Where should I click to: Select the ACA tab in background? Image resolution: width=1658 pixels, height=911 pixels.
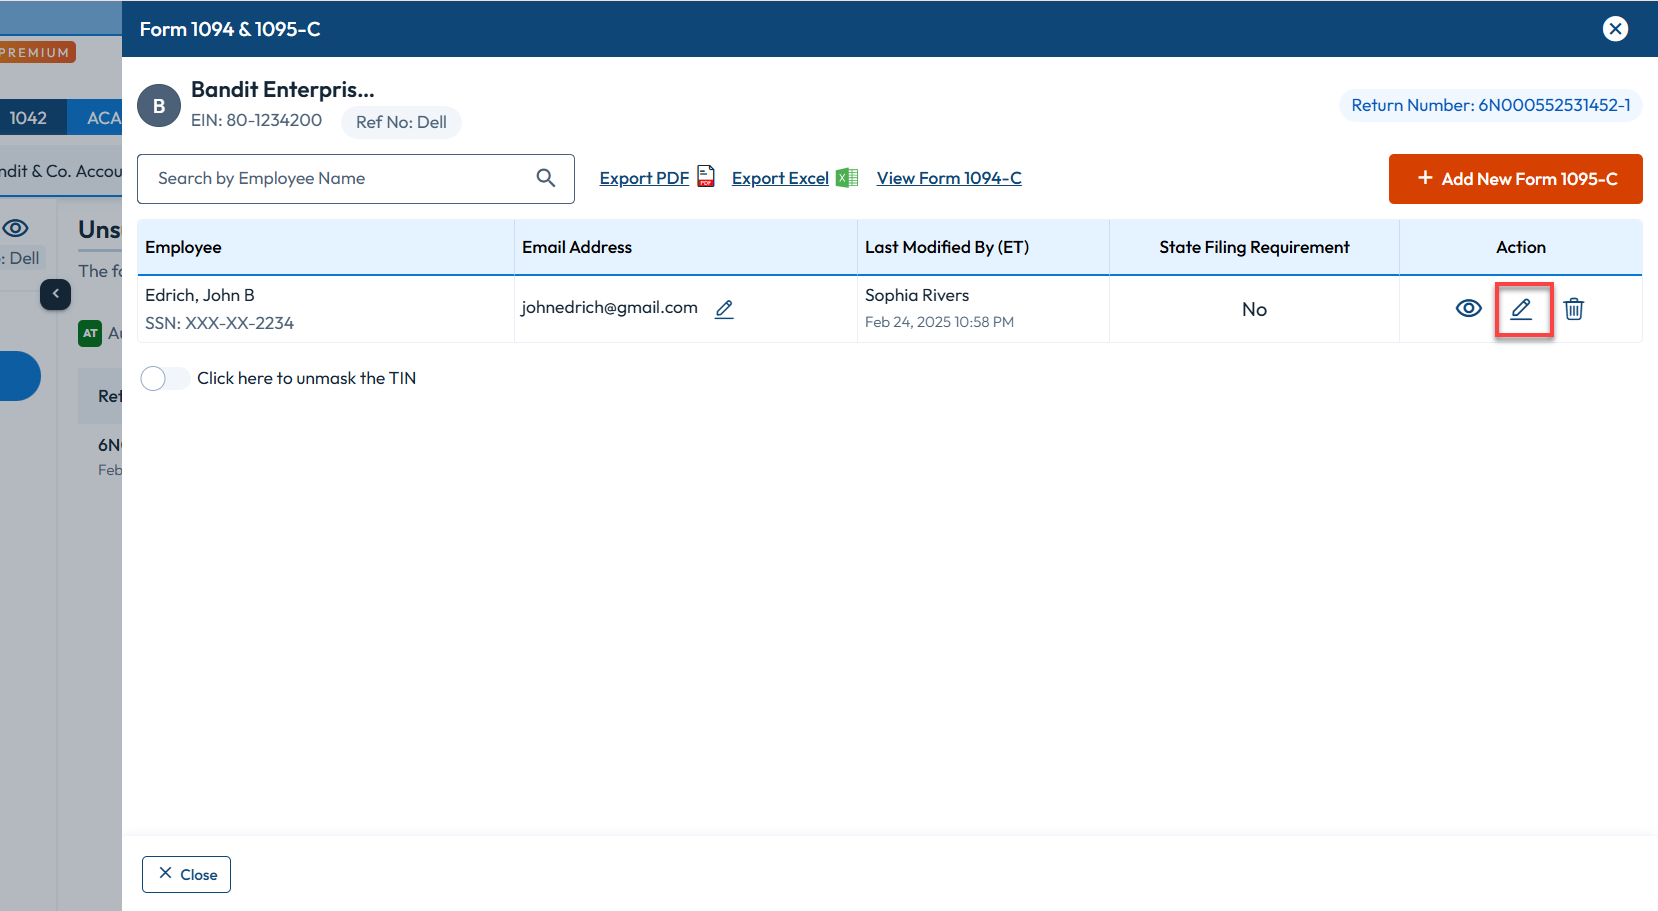pos(97,118)
